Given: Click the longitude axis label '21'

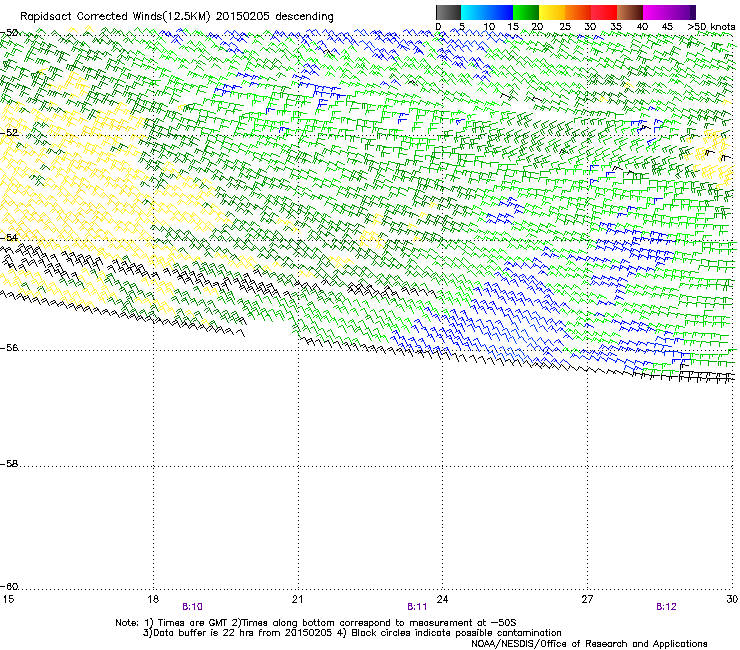Looking at the screenshot, I should click(297, 599).
